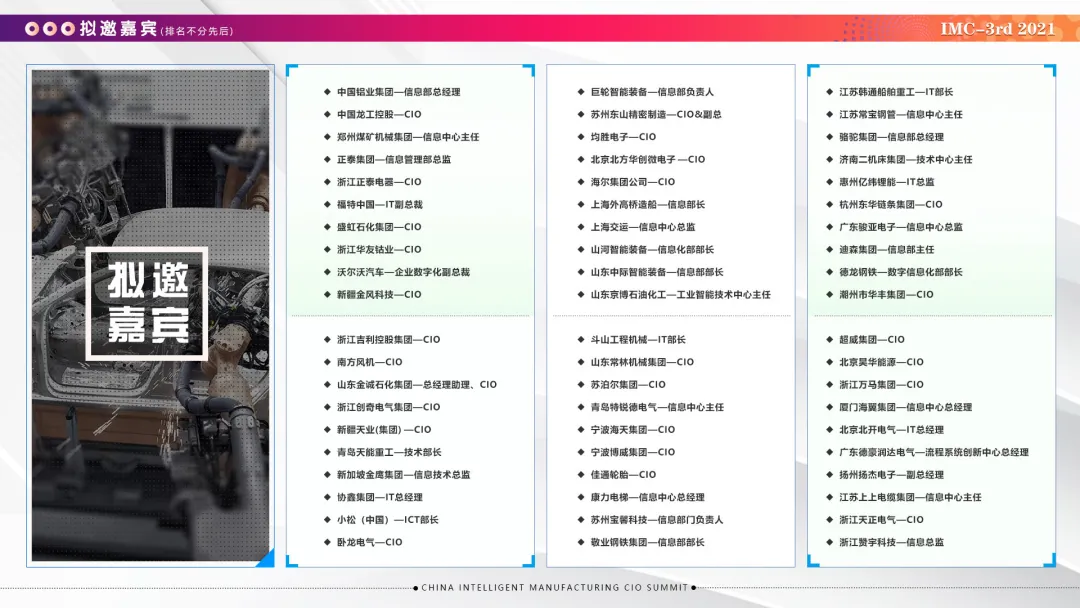Select 浙江赞宇科技—信息总监 entry
This screenshot has width=1080, height=608.
[891, 543]
